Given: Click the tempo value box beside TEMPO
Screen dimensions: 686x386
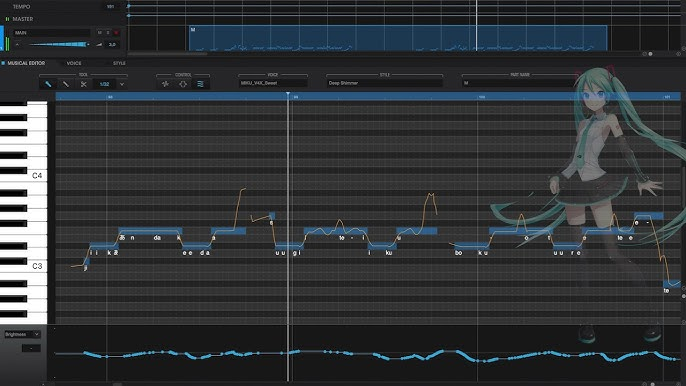Looking at the screenshot, I should click(110, 7).
